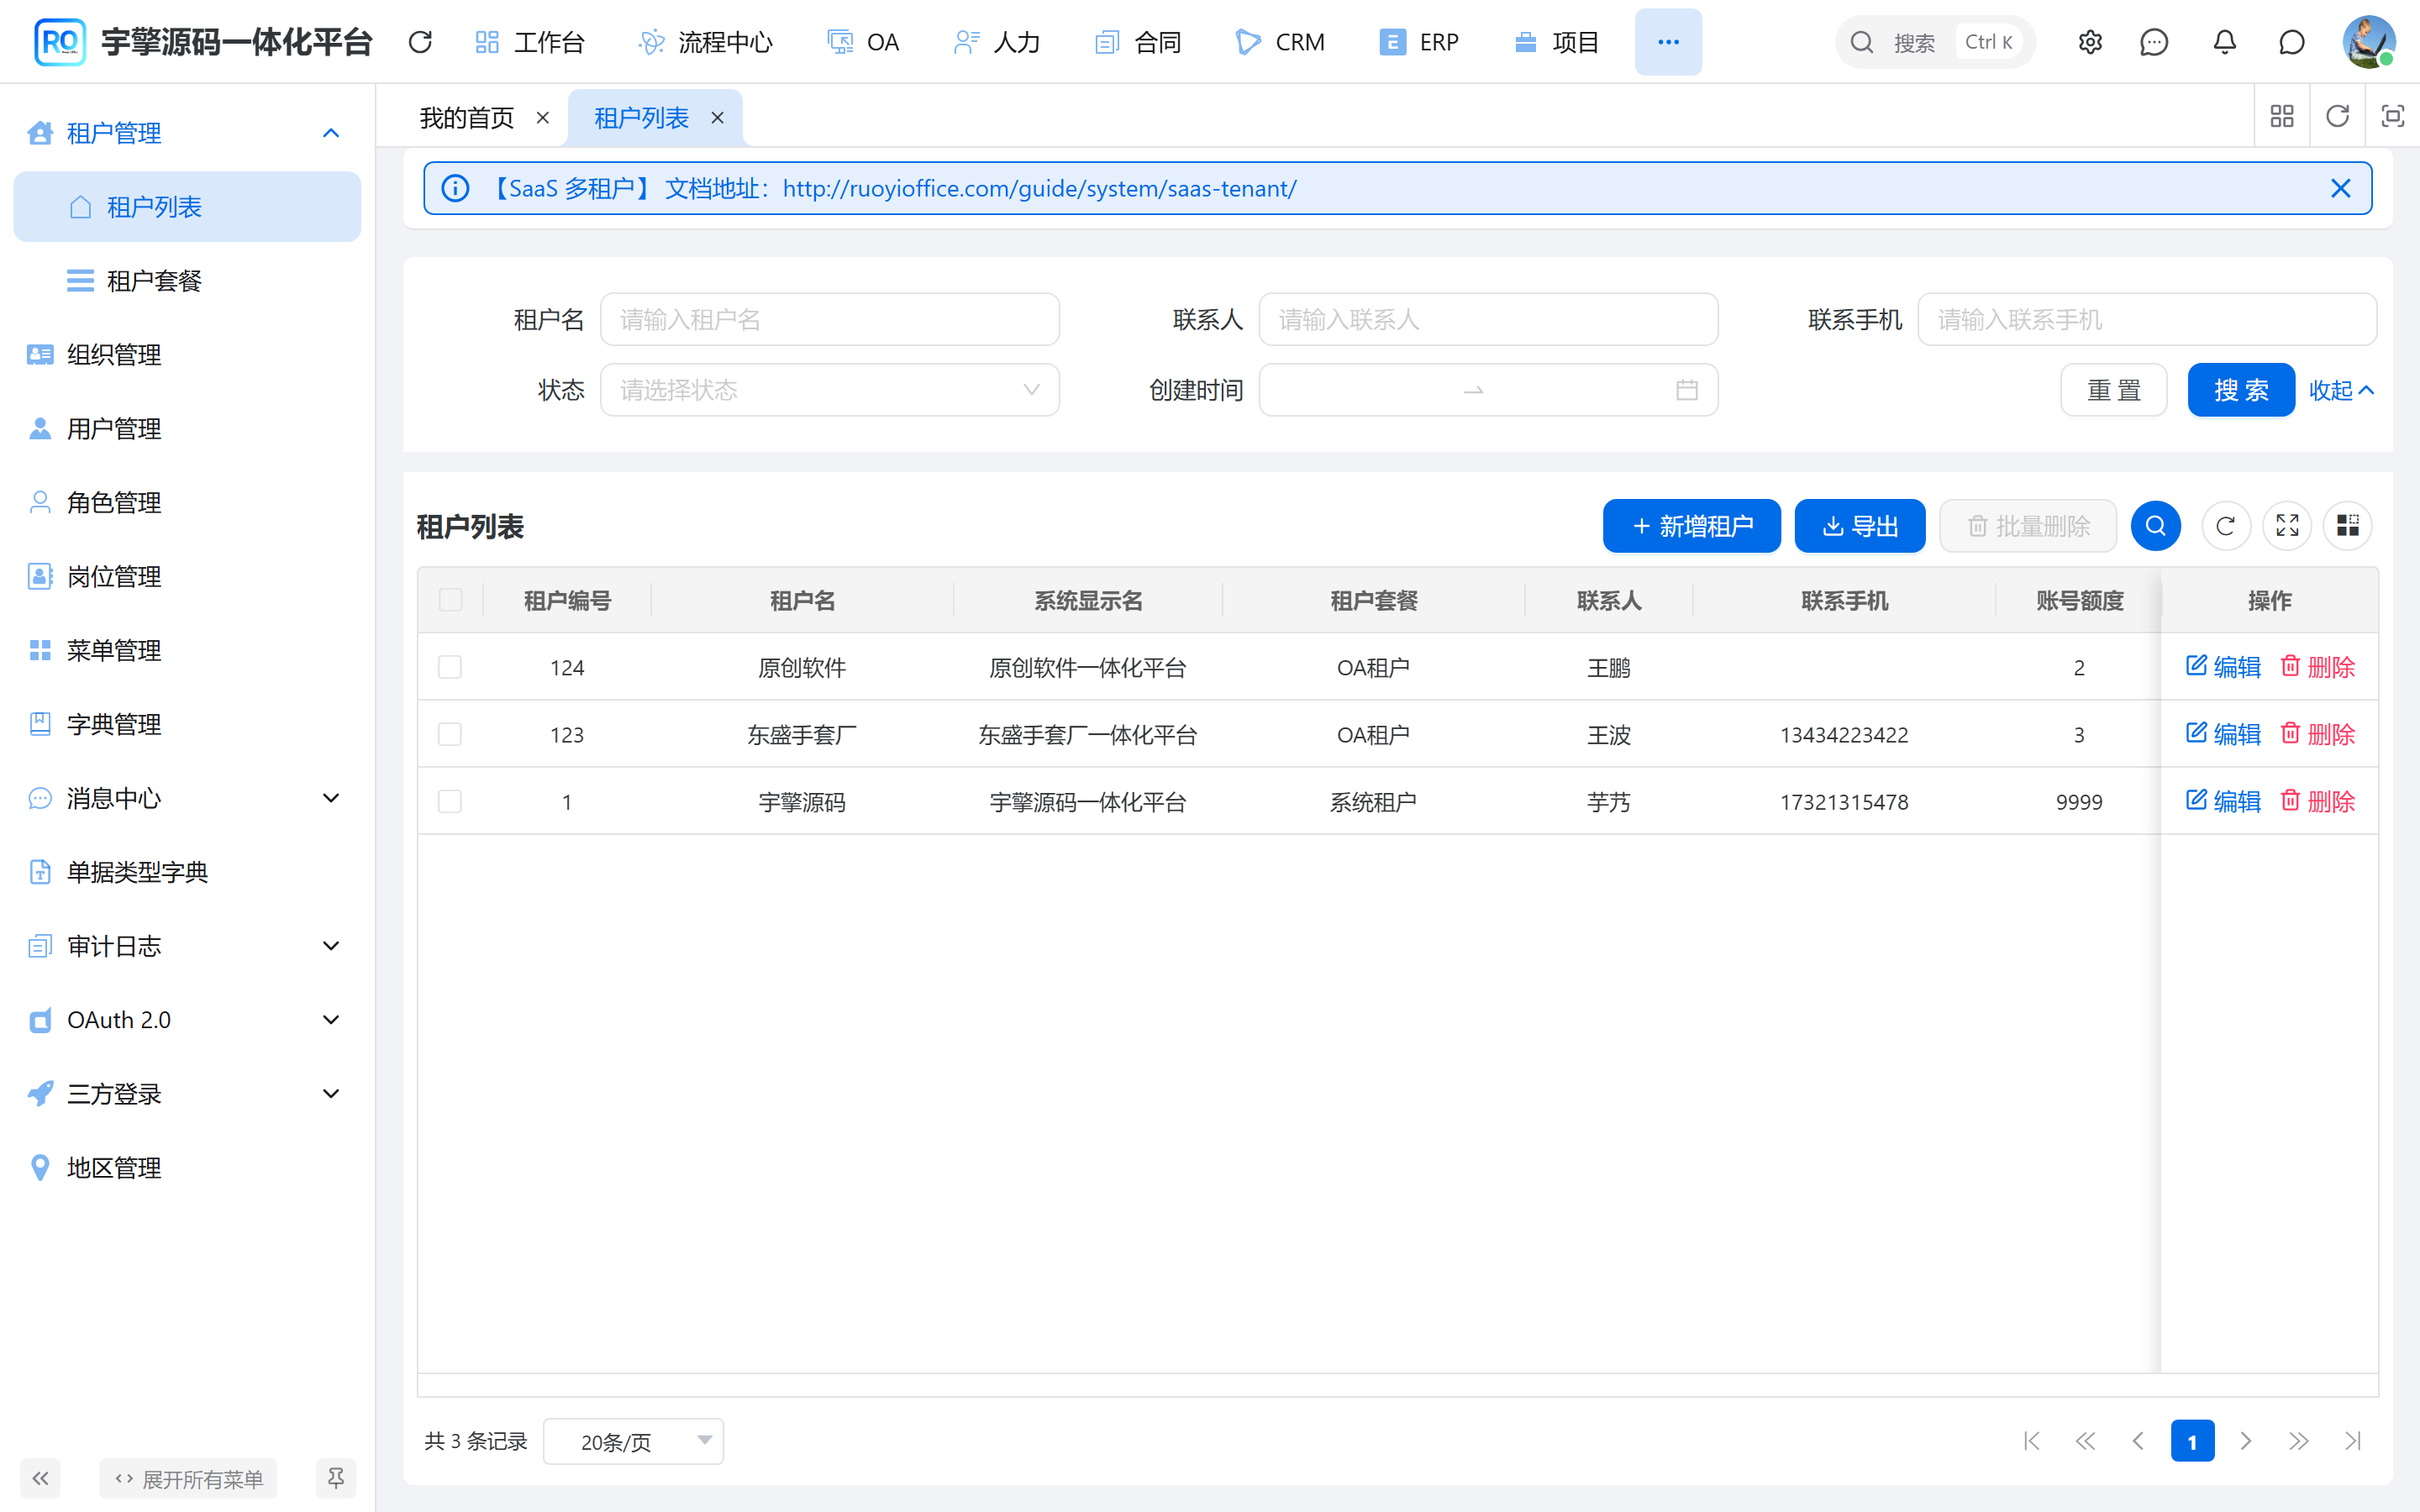Toggle fullscreen content view icon
This screenshot has width=2420, height=1512.
click(x=2392, y=116)
